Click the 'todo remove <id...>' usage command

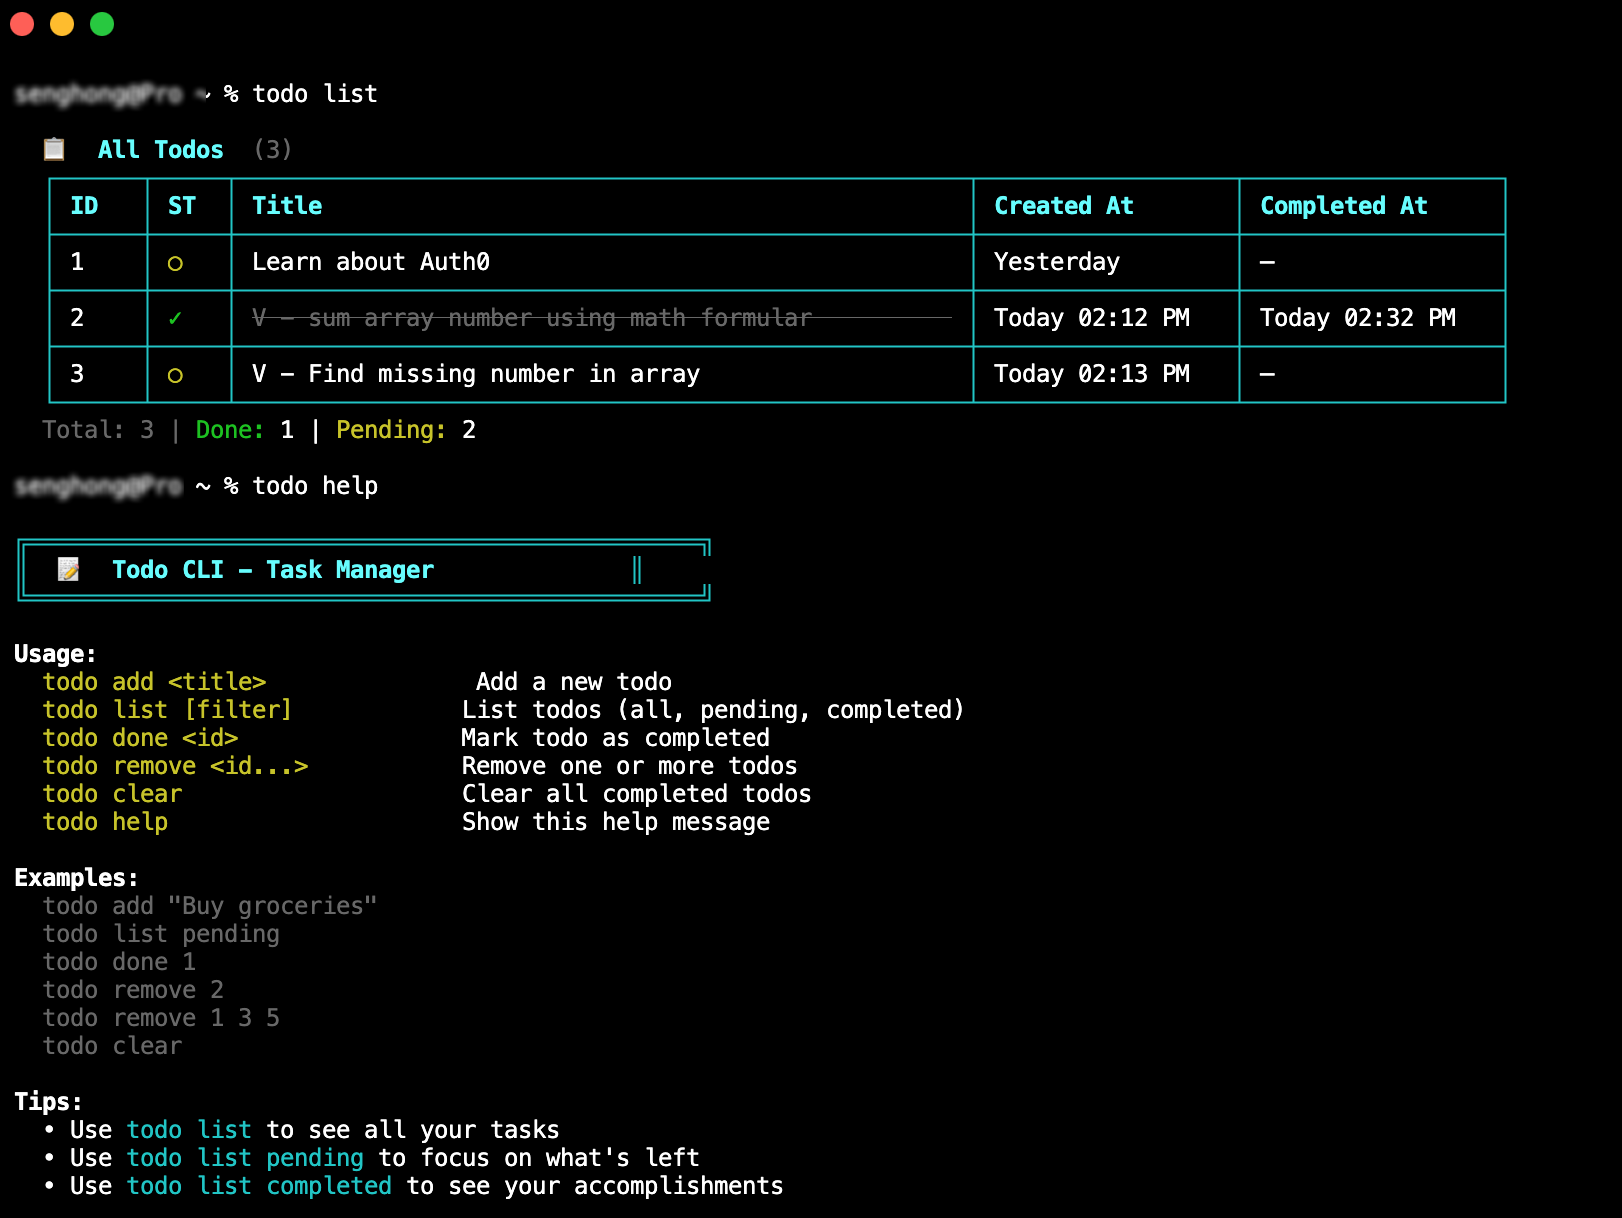click(x=175, y=766)
